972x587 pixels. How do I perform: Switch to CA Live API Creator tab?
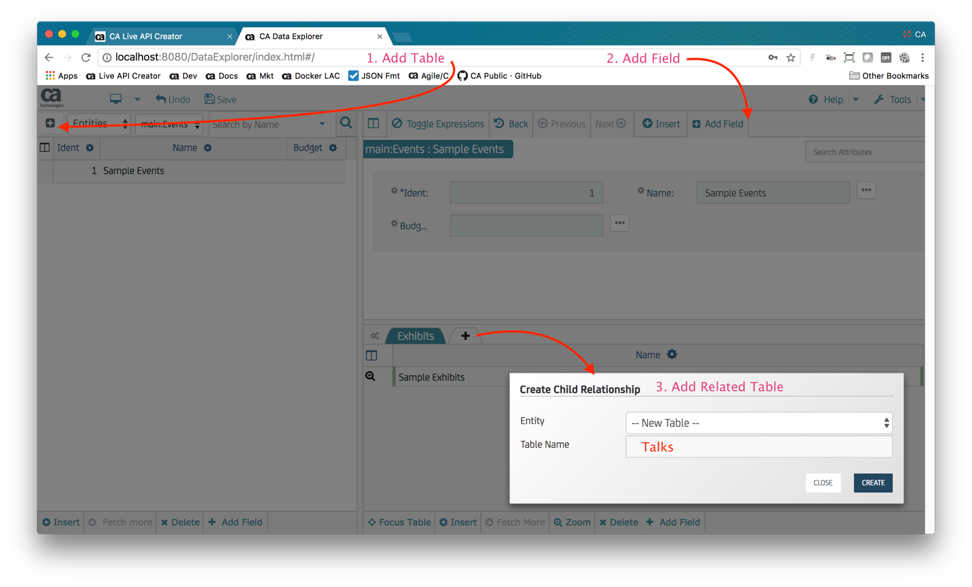(x=160, y=36)
